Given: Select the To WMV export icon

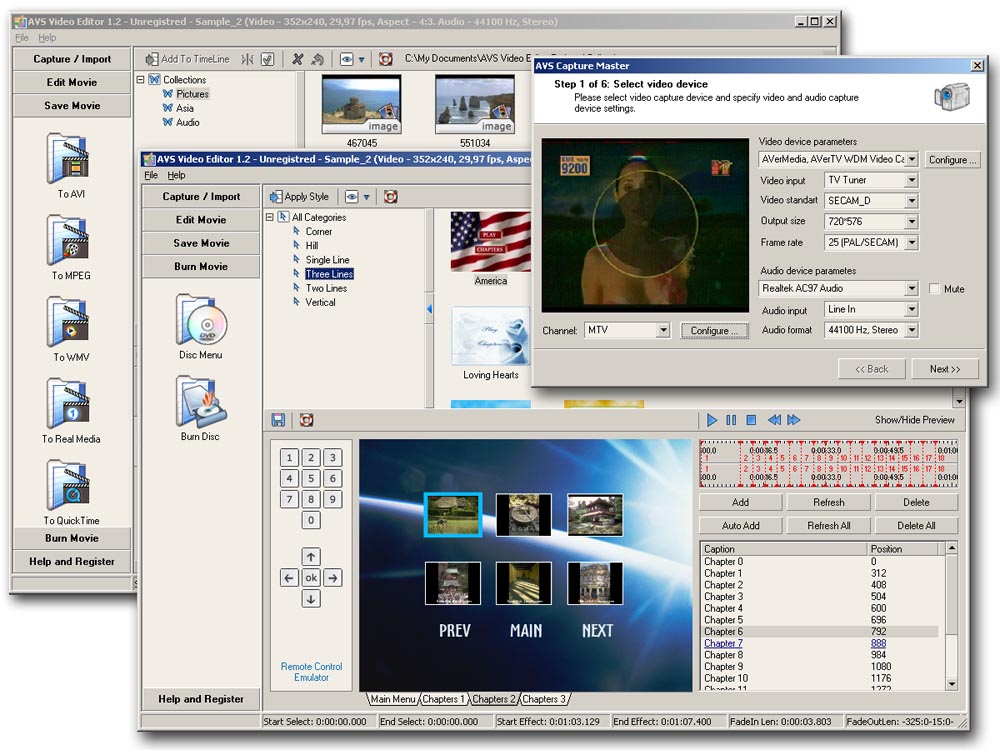Looking at the screenshot, I should coord(70,323).
